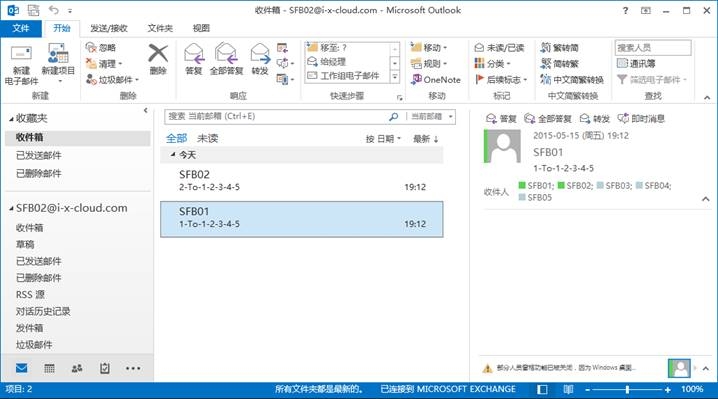Open the Move (移动) dropdown
718x399 pixels.
(x=429, y=48)
